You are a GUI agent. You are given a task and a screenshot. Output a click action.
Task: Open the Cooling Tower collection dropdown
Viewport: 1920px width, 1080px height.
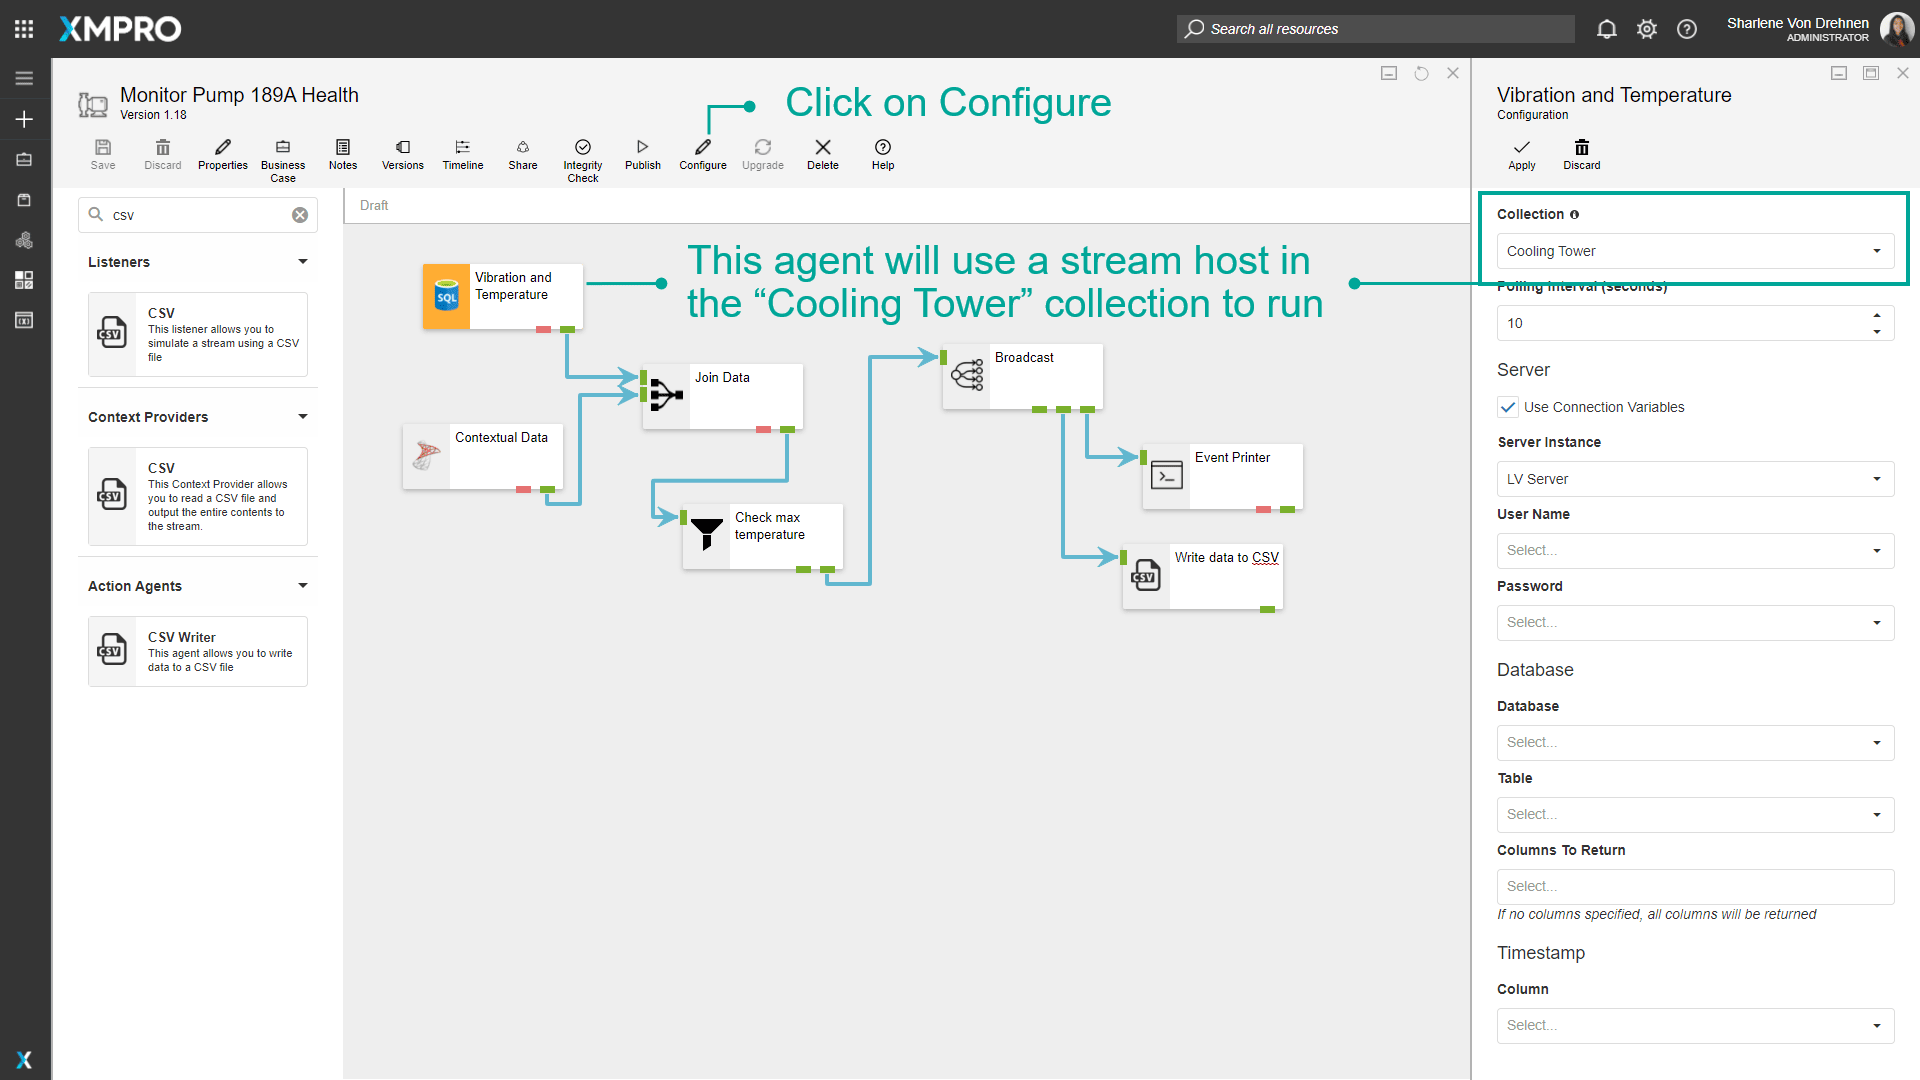click(1876, 251)
